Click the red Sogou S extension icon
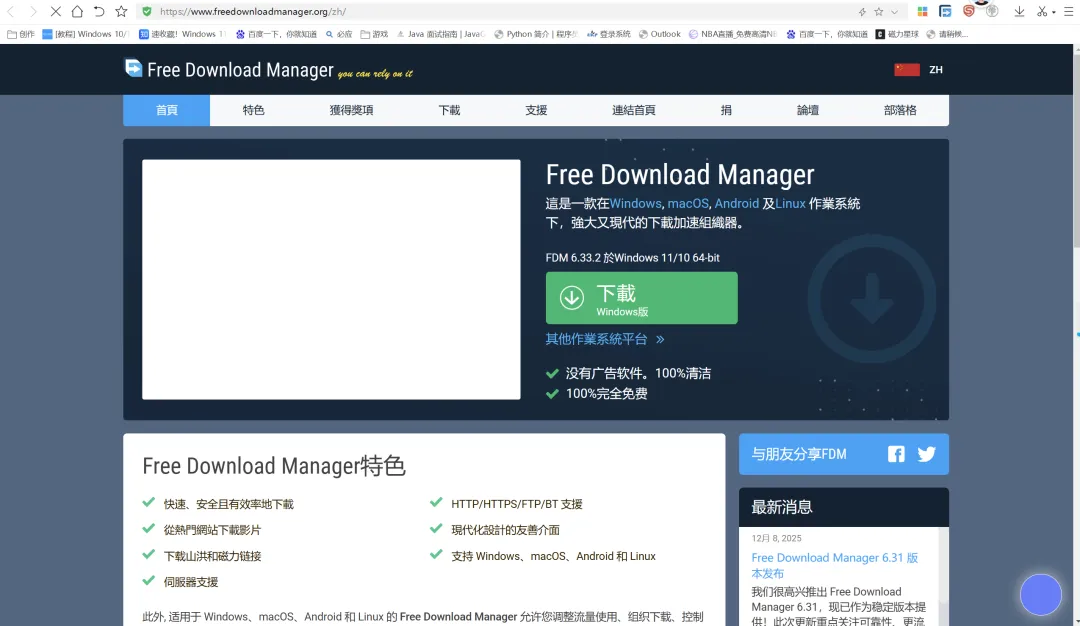The image size is (1080, 626). click(x=968, y=11)
